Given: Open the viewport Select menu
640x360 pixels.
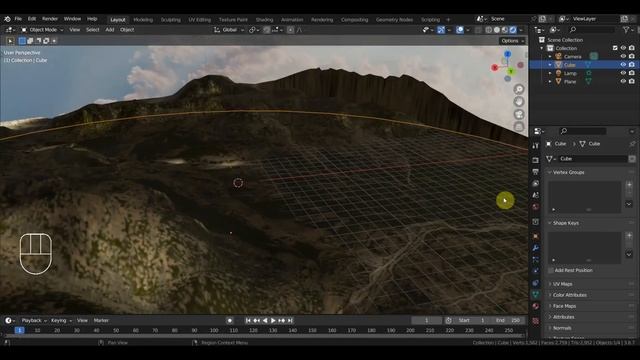Looking at the screenshot, I should pos(93,30).
